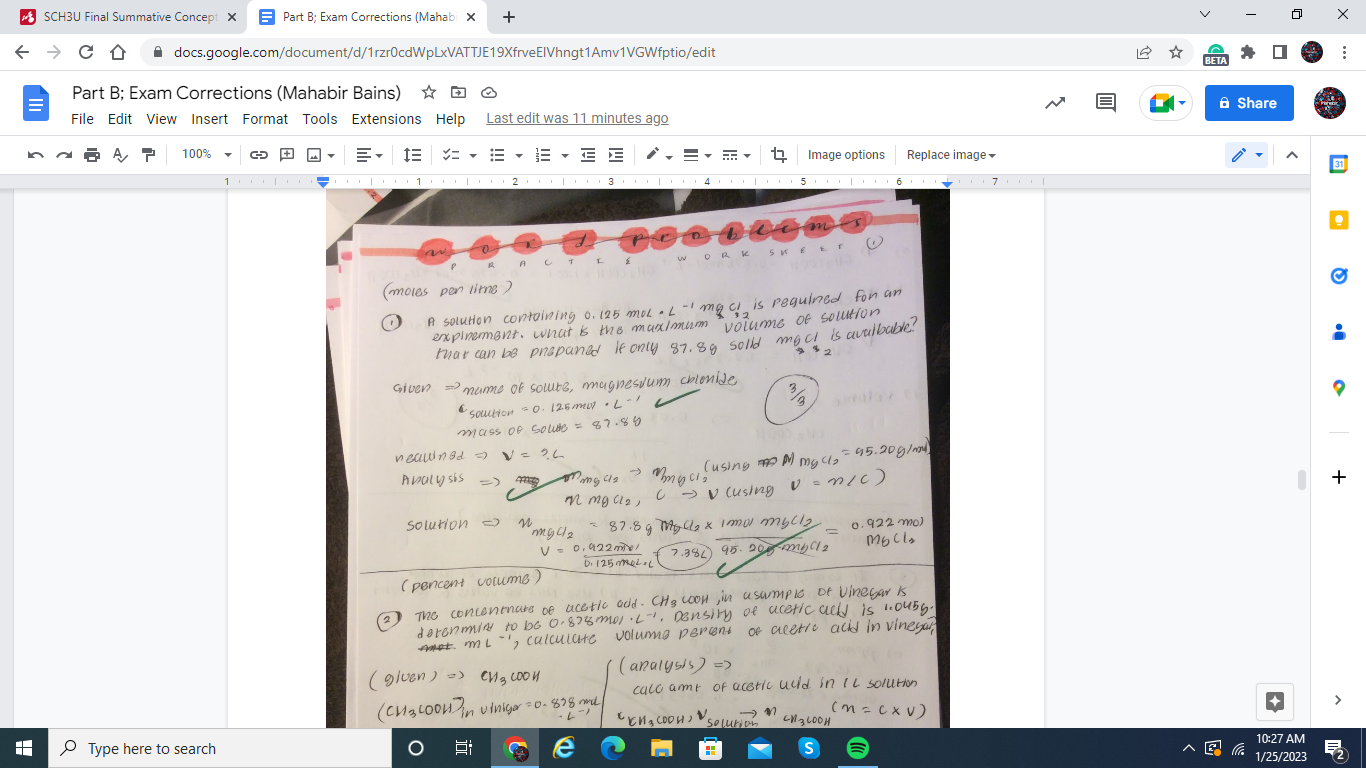The image size is (1366, 768).
Task: Toggle line spacing options
Action: [411, 154]
